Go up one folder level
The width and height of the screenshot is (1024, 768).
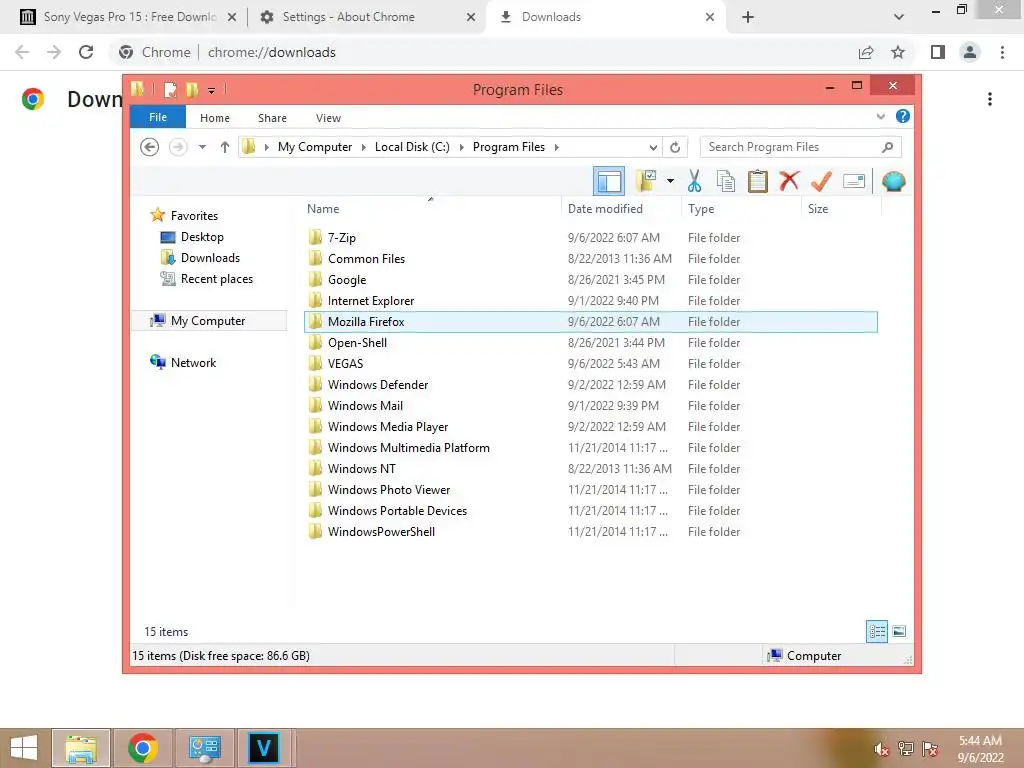225,147
